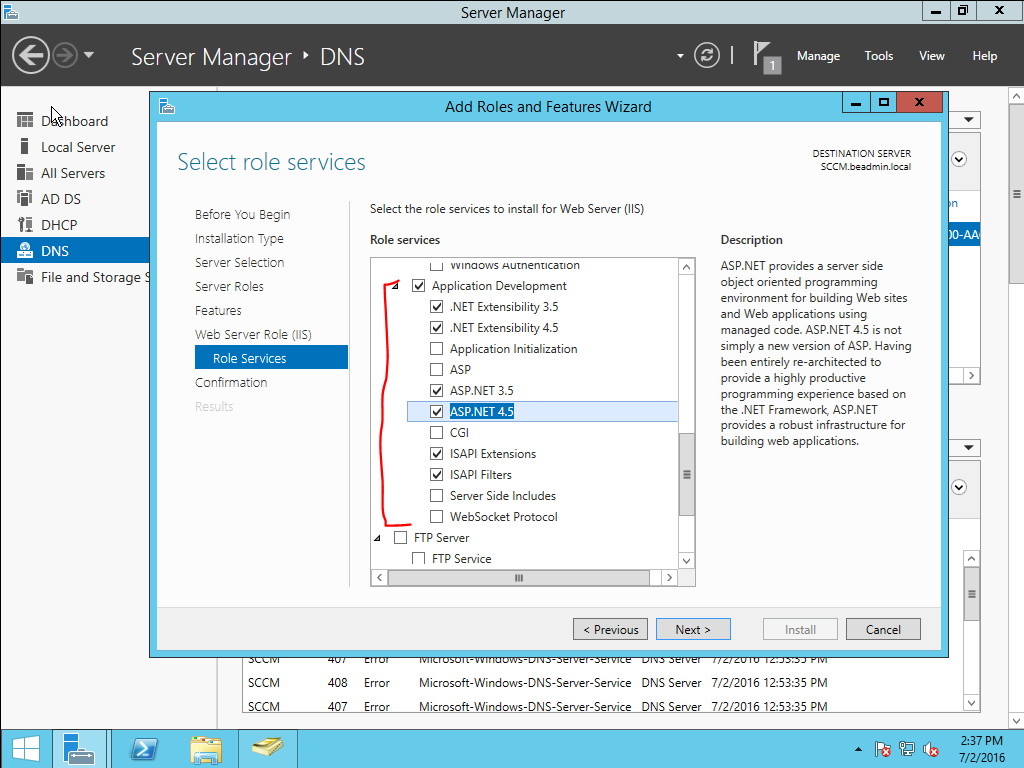The height and width of the screenshot is (768, 1024).
Task: Check the ASP role service
Action: click(x=436, y=369)
